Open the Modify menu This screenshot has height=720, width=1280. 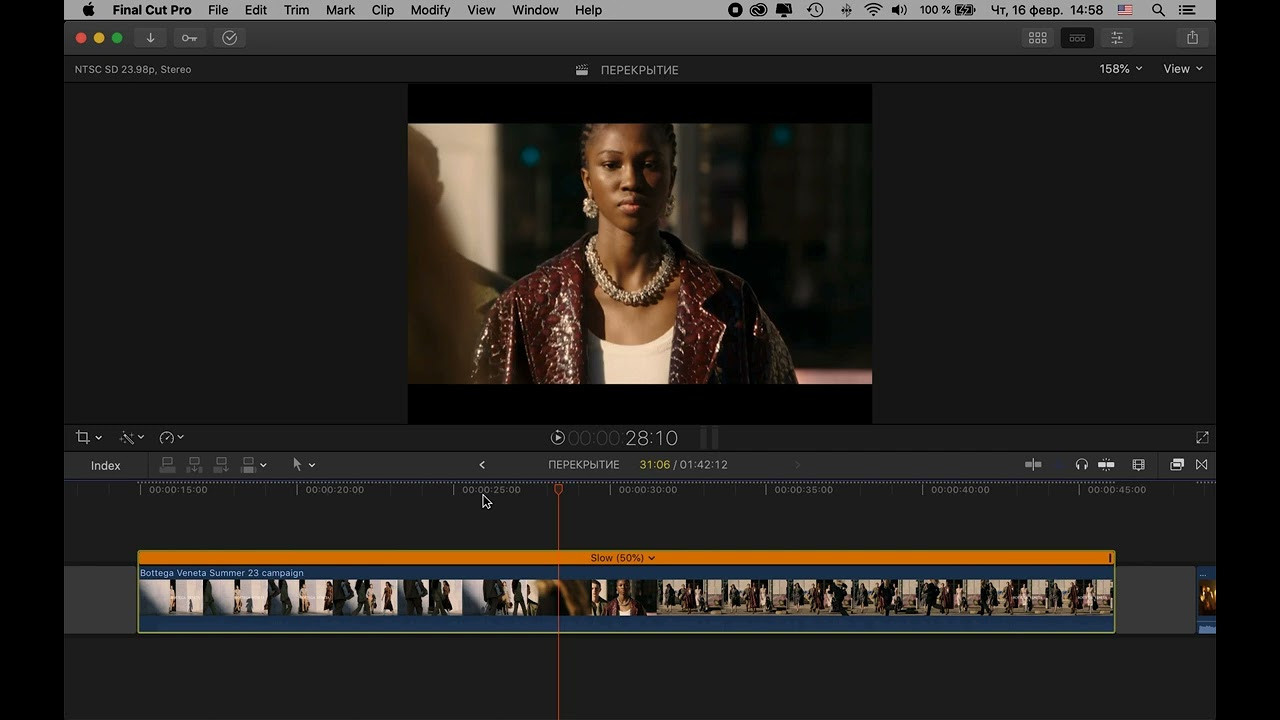(430, 10)
